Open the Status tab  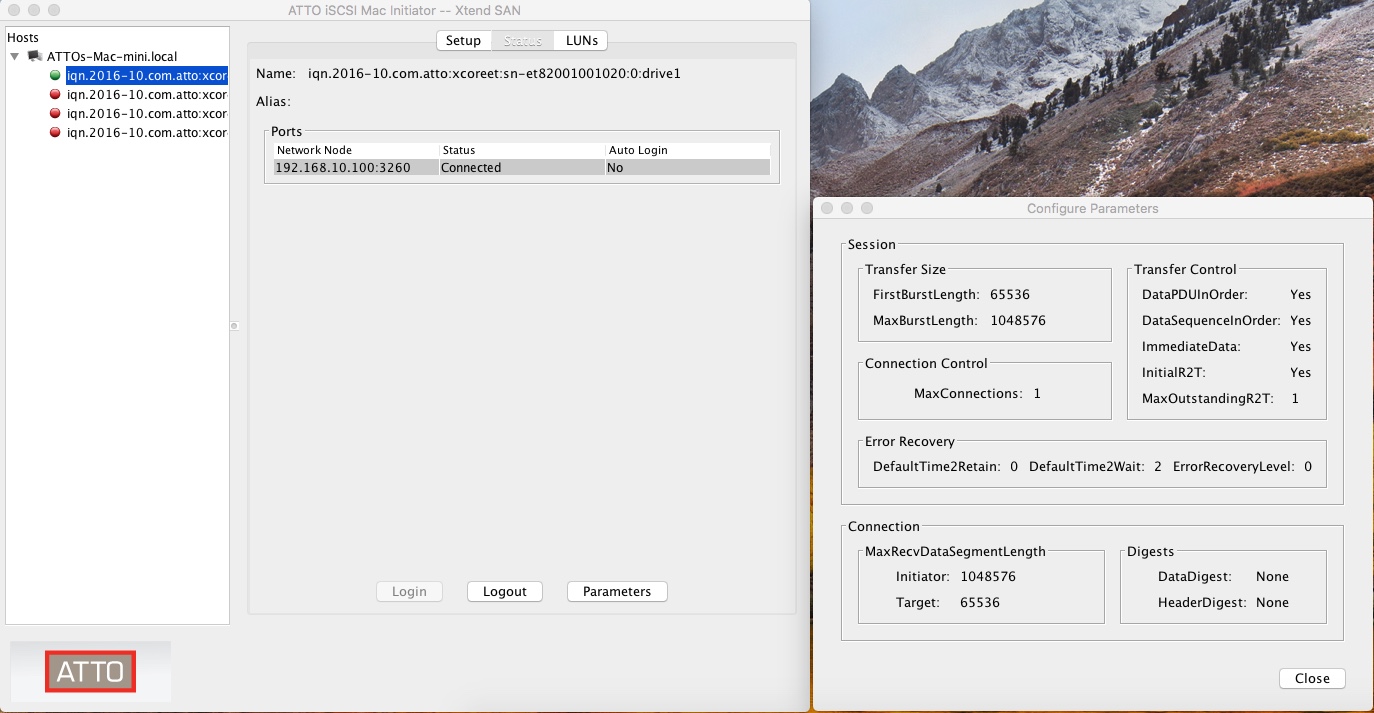pos(522,41)
